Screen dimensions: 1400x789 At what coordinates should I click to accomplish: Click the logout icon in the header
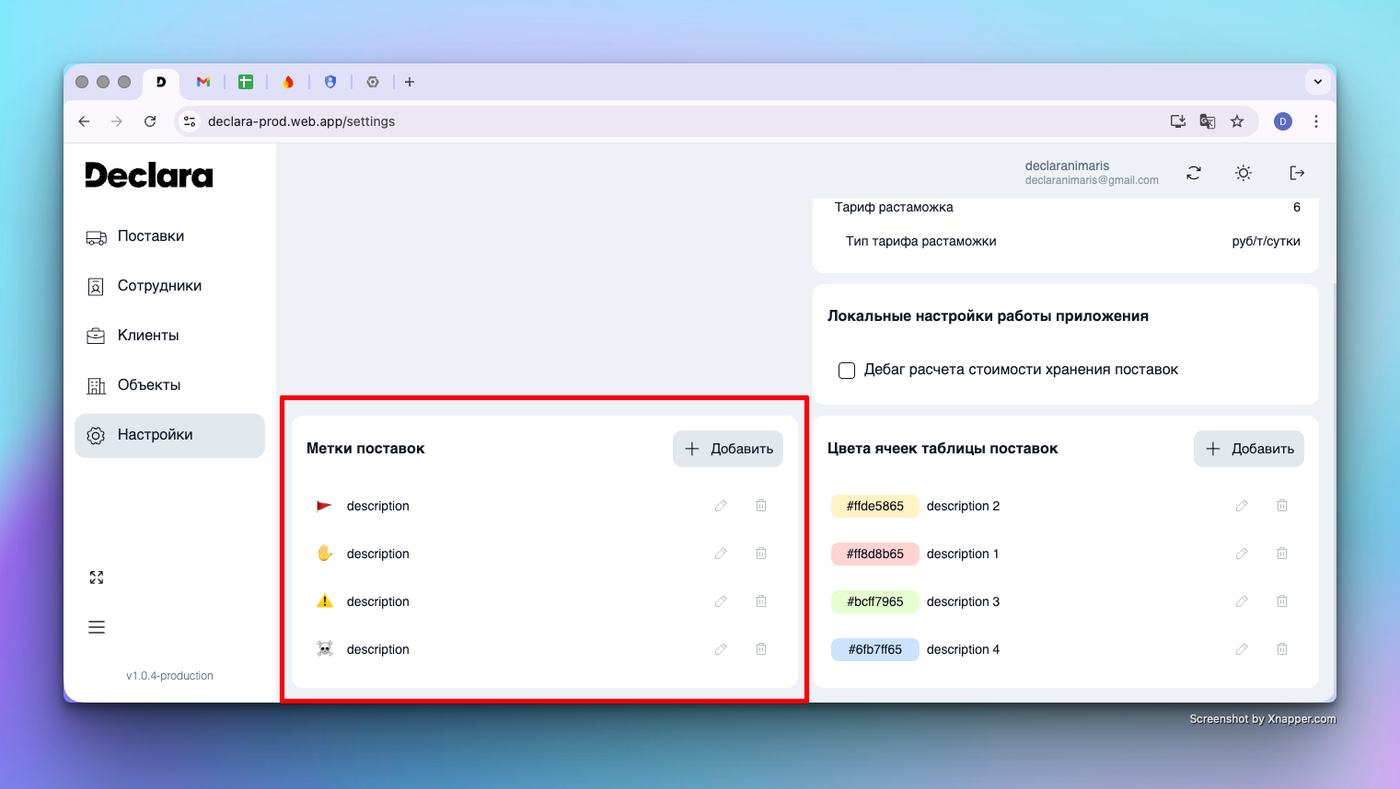[x=1297, y=173]
